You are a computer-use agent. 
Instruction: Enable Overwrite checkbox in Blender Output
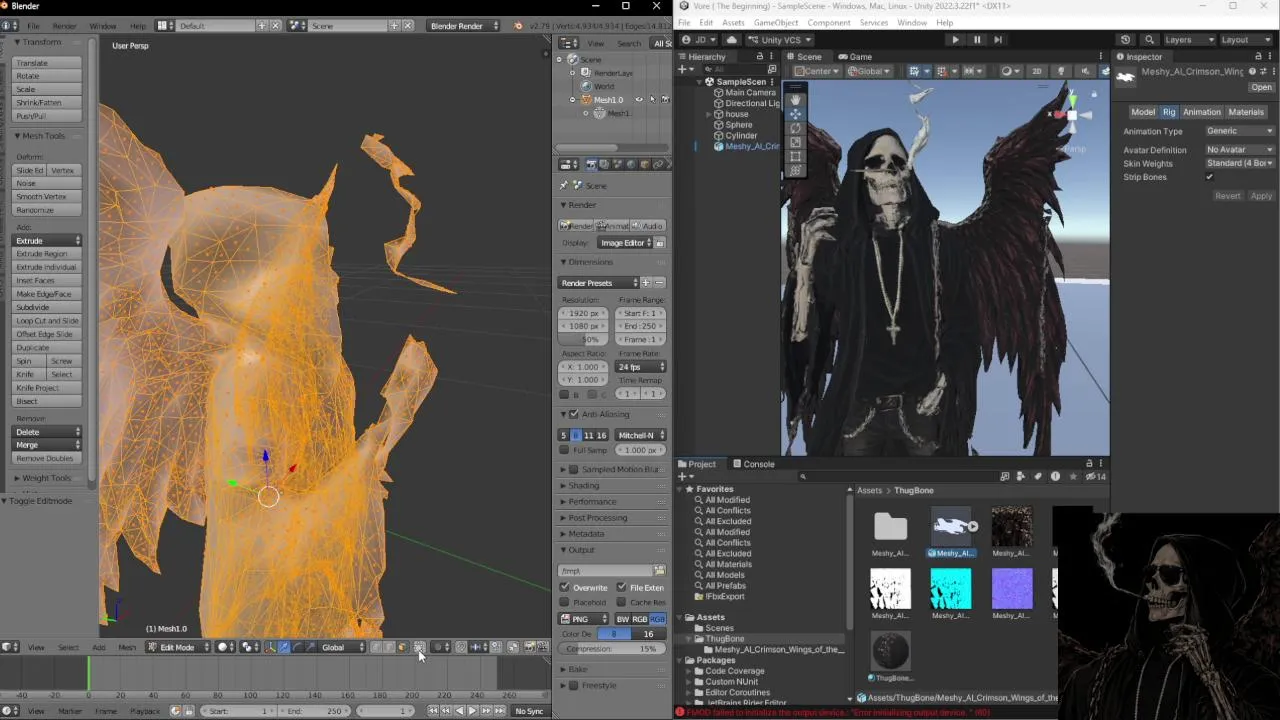565,587
